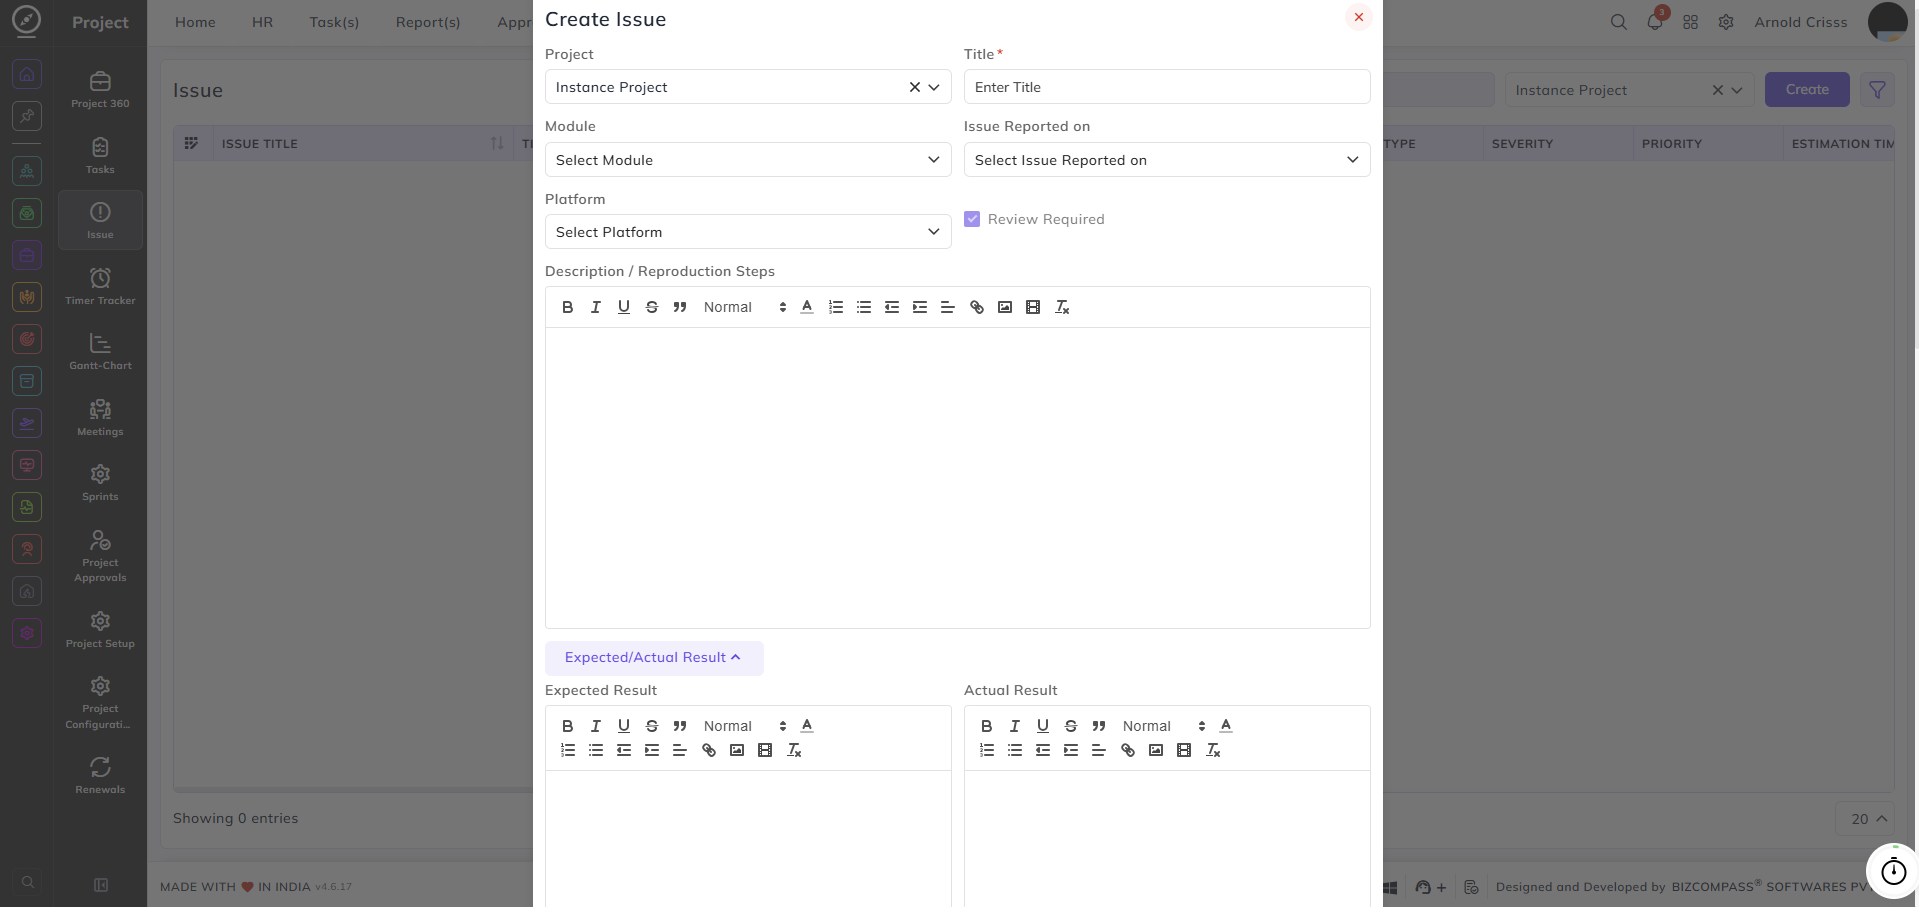Open text color in Expected Result editor
This screenshot has width=1919, height=907.
[x=807, y=726]
